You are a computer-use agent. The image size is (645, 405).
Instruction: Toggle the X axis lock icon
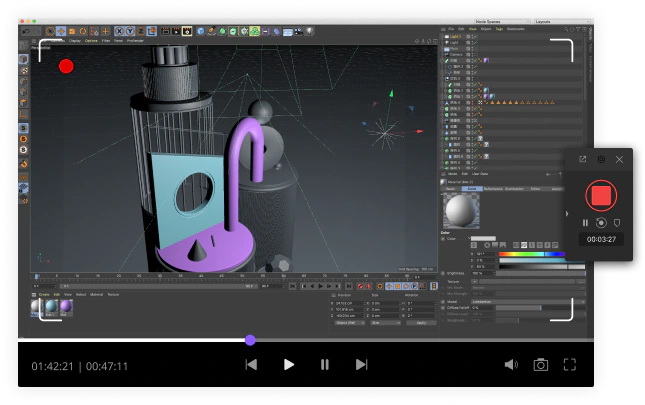(119, 31)
